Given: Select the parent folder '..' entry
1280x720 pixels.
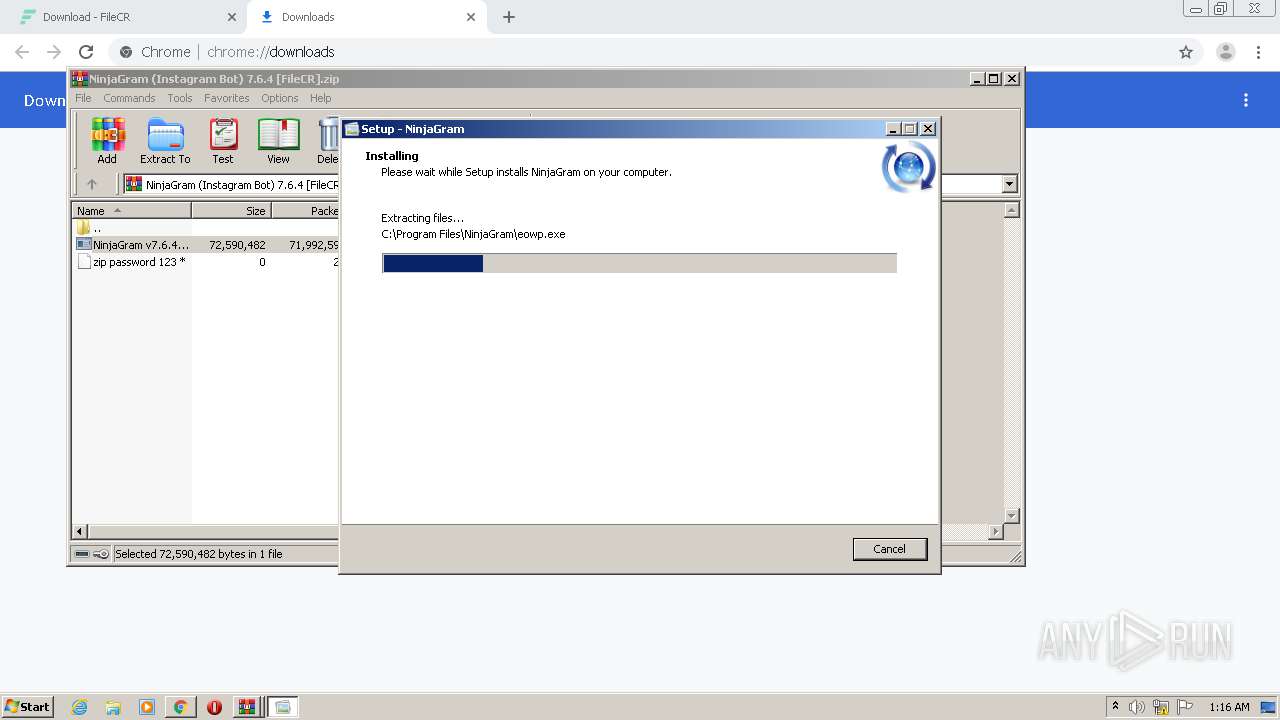Looking at the screenshot, I should [207, 228].
